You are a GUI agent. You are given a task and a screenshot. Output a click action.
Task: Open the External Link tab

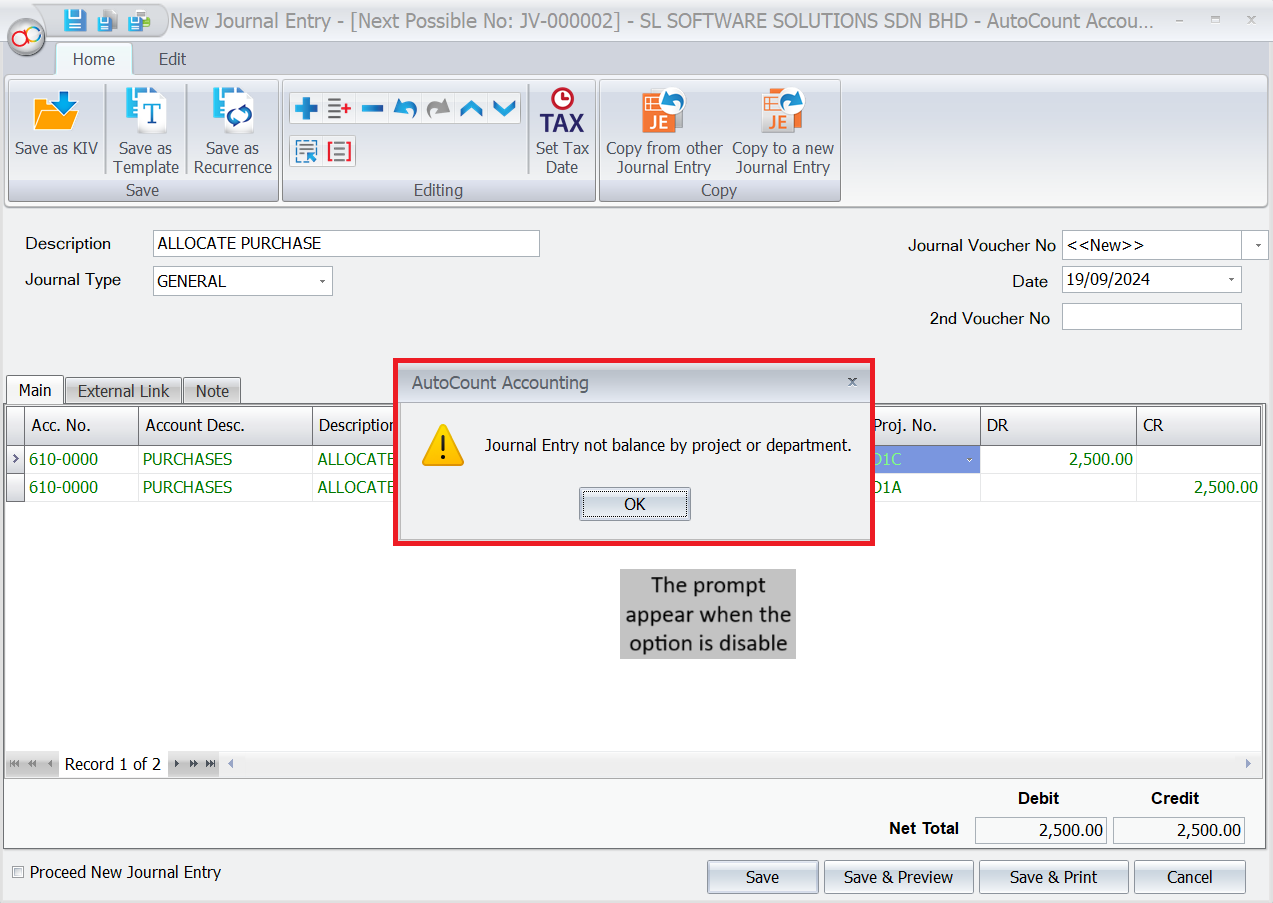[123, 391]
